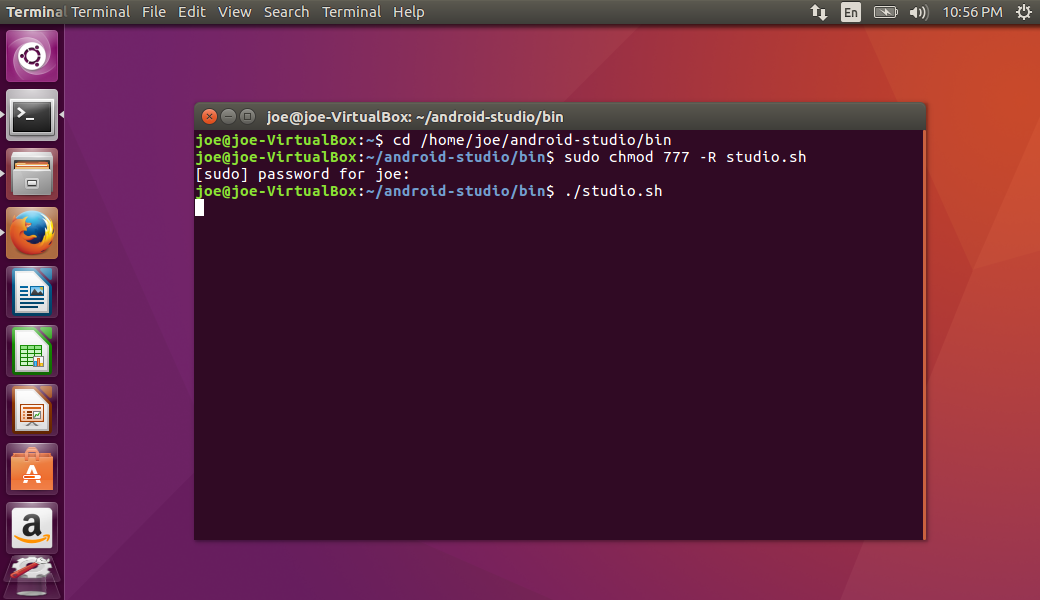Open the sound volume indicator
The width and height of the screenshot is (1040, 600).
coord(919,12)
